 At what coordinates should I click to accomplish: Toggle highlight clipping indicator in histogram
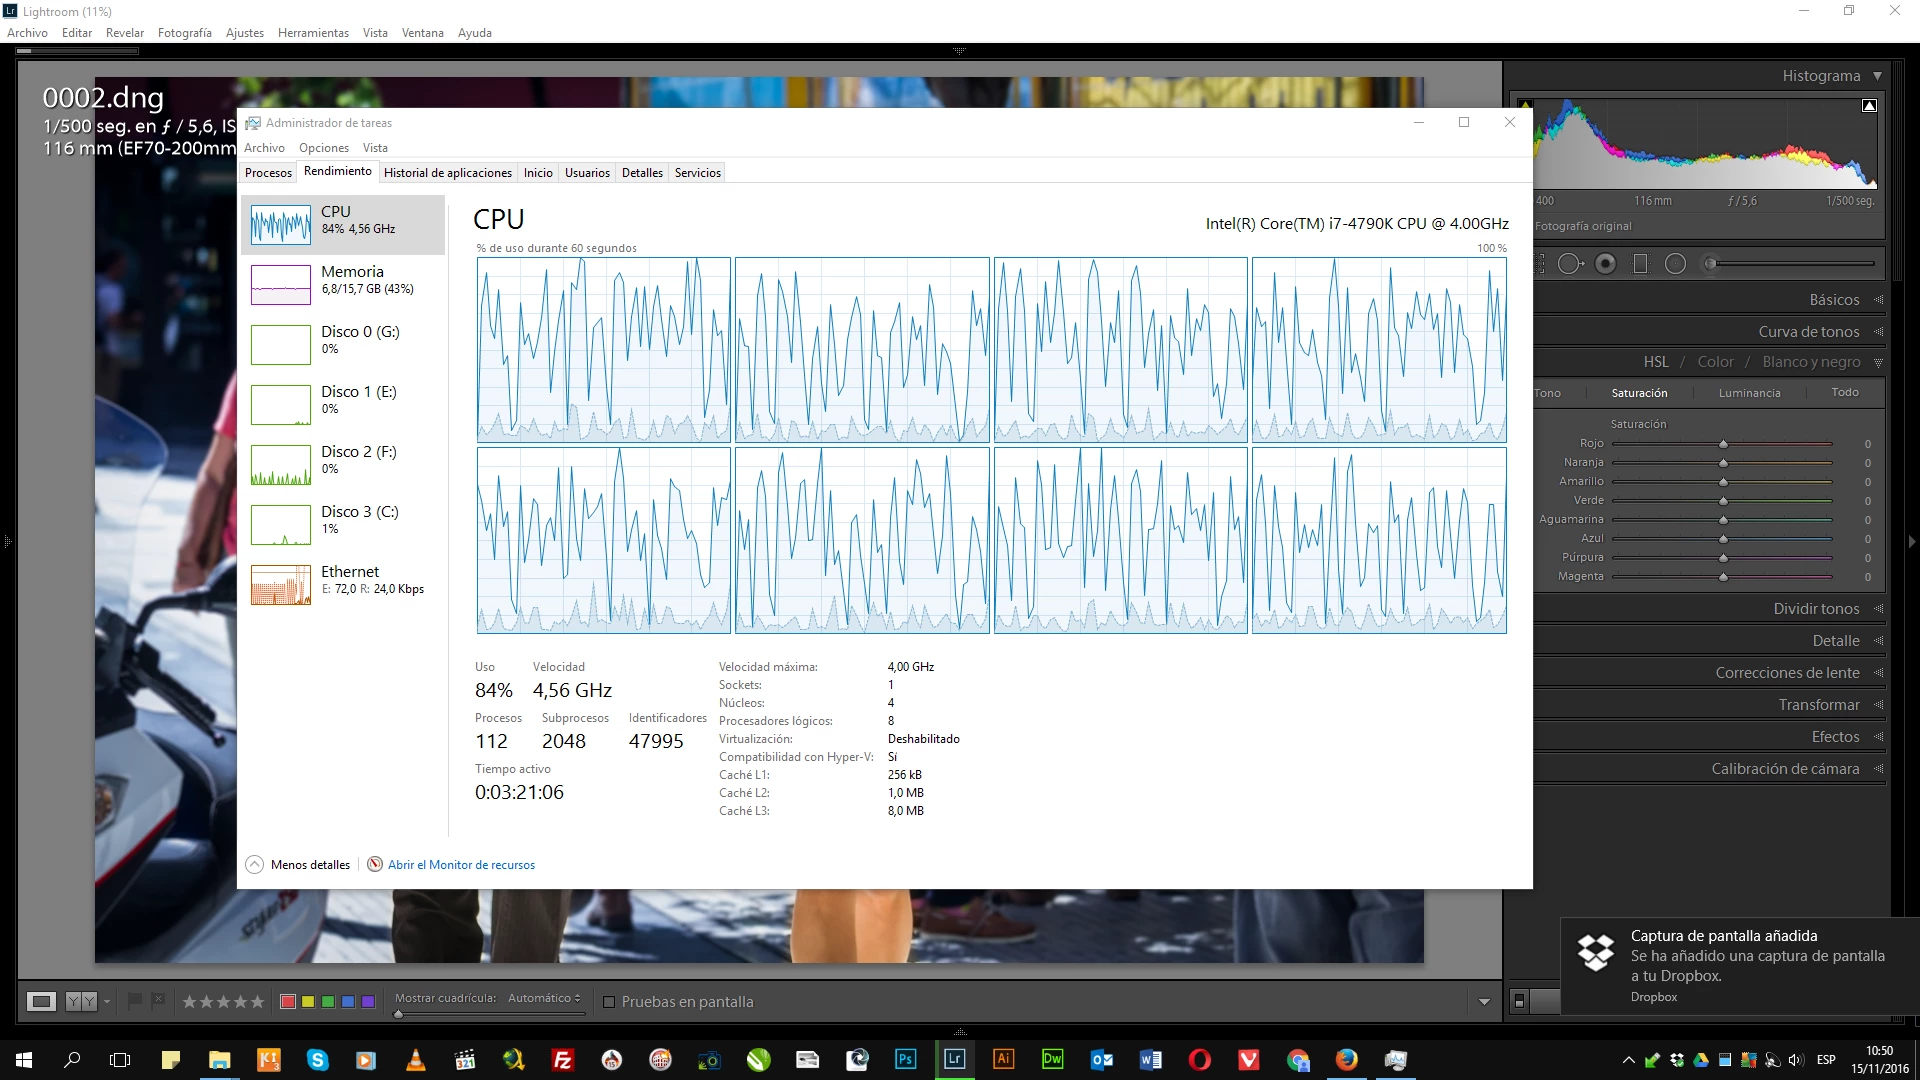click(1869, 105)
